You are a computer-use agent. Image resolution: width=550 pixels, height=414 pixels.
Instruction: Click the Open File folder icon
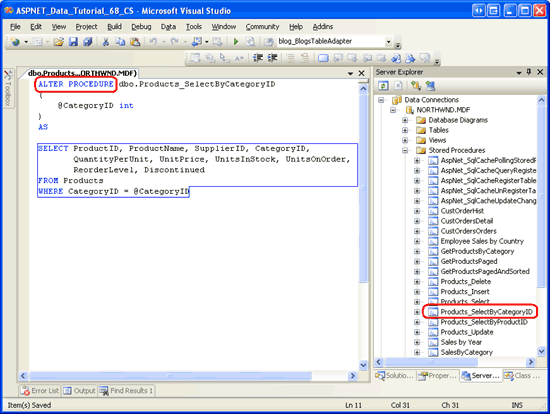point(58,42)
